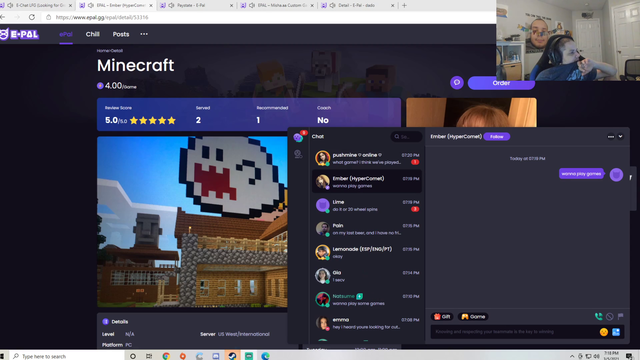Open Task View in the taskbar
Image resolution: width=640 pixels, height=360 pixels.
[149, 356]
